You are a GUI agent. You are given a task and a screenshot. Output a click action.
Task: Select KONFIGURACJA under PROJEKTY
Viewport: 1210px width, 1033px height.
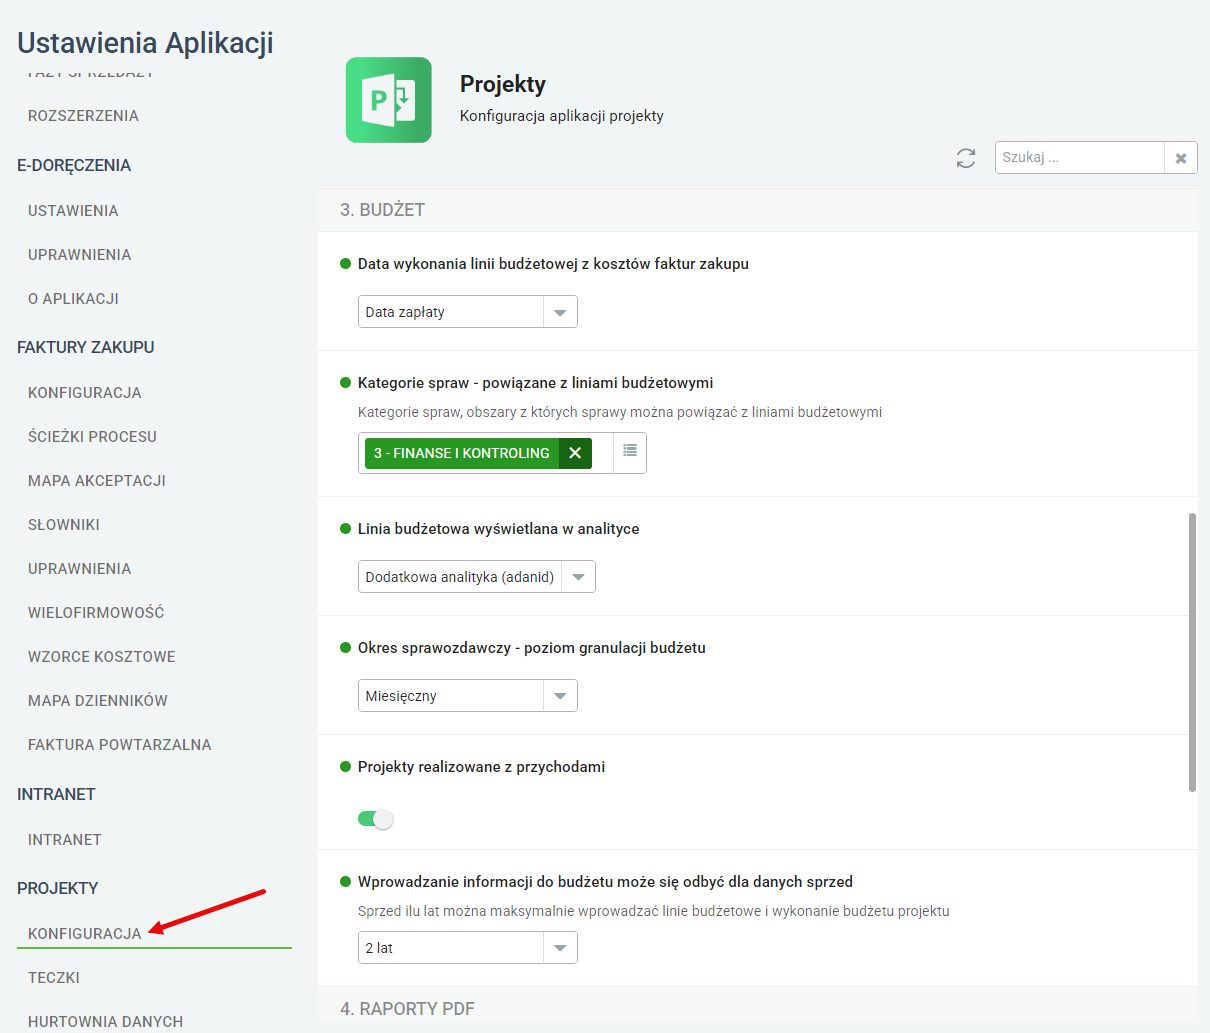(x=85, y=934)
